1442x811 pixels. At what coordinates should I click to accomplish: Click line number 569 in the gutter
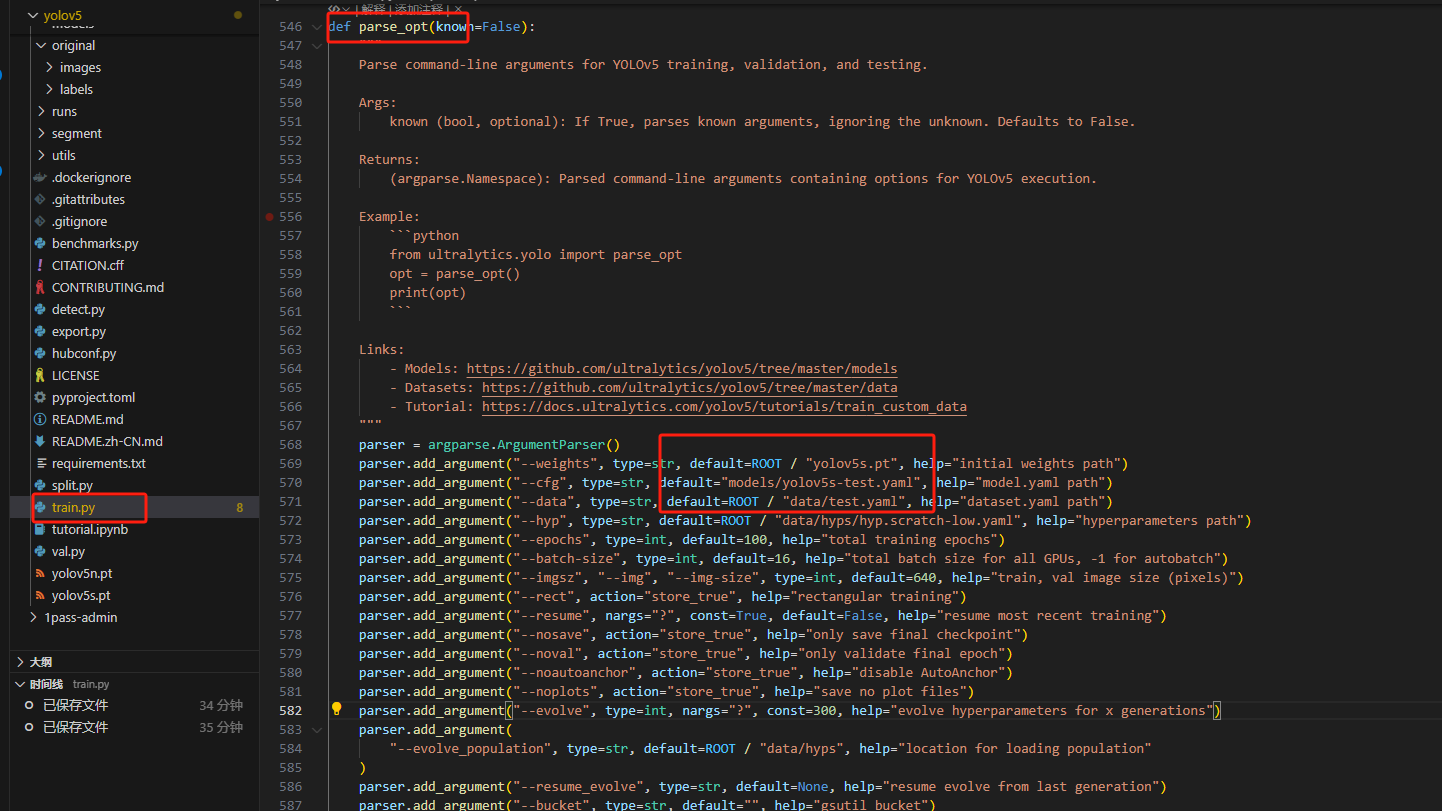(x=290, y=463)
